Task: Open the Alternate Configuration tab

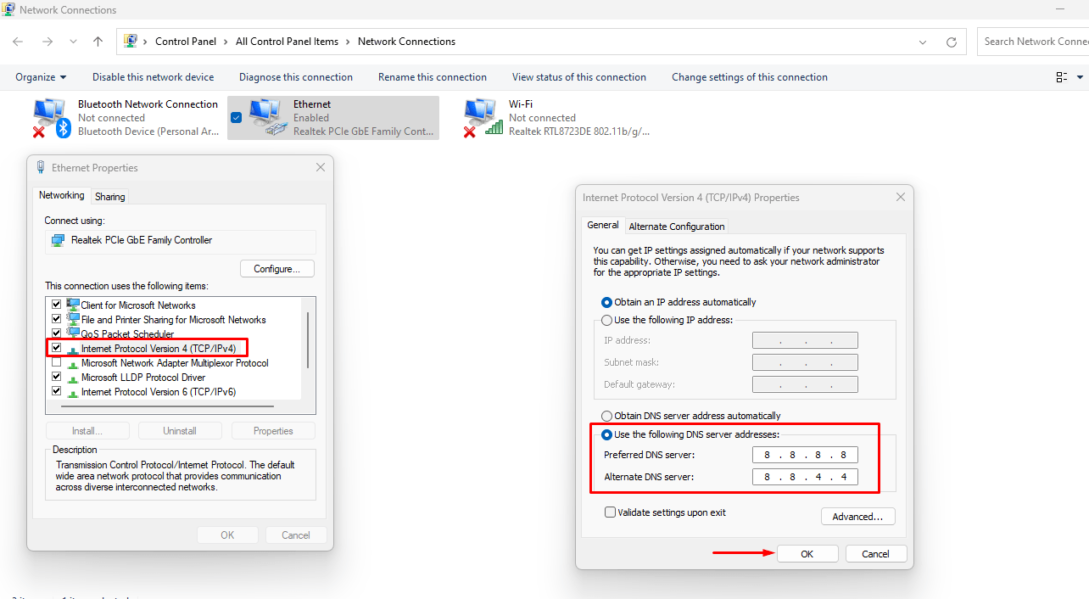Action: click(676, 227)
